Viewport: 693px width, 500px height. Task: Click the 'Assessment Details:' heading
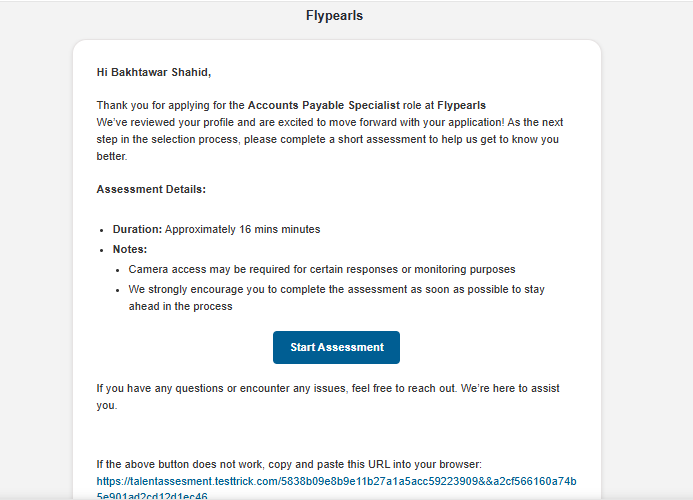pos(151,189)
